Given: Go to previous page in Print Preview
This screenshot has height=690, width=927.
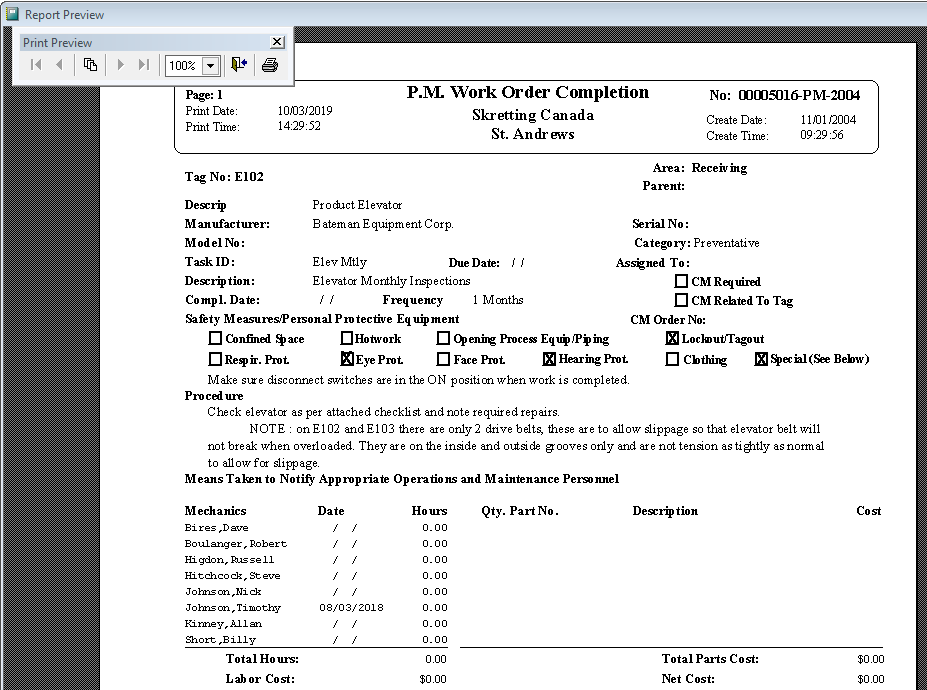Looking at the screenshot, I should tap(59, 64).
